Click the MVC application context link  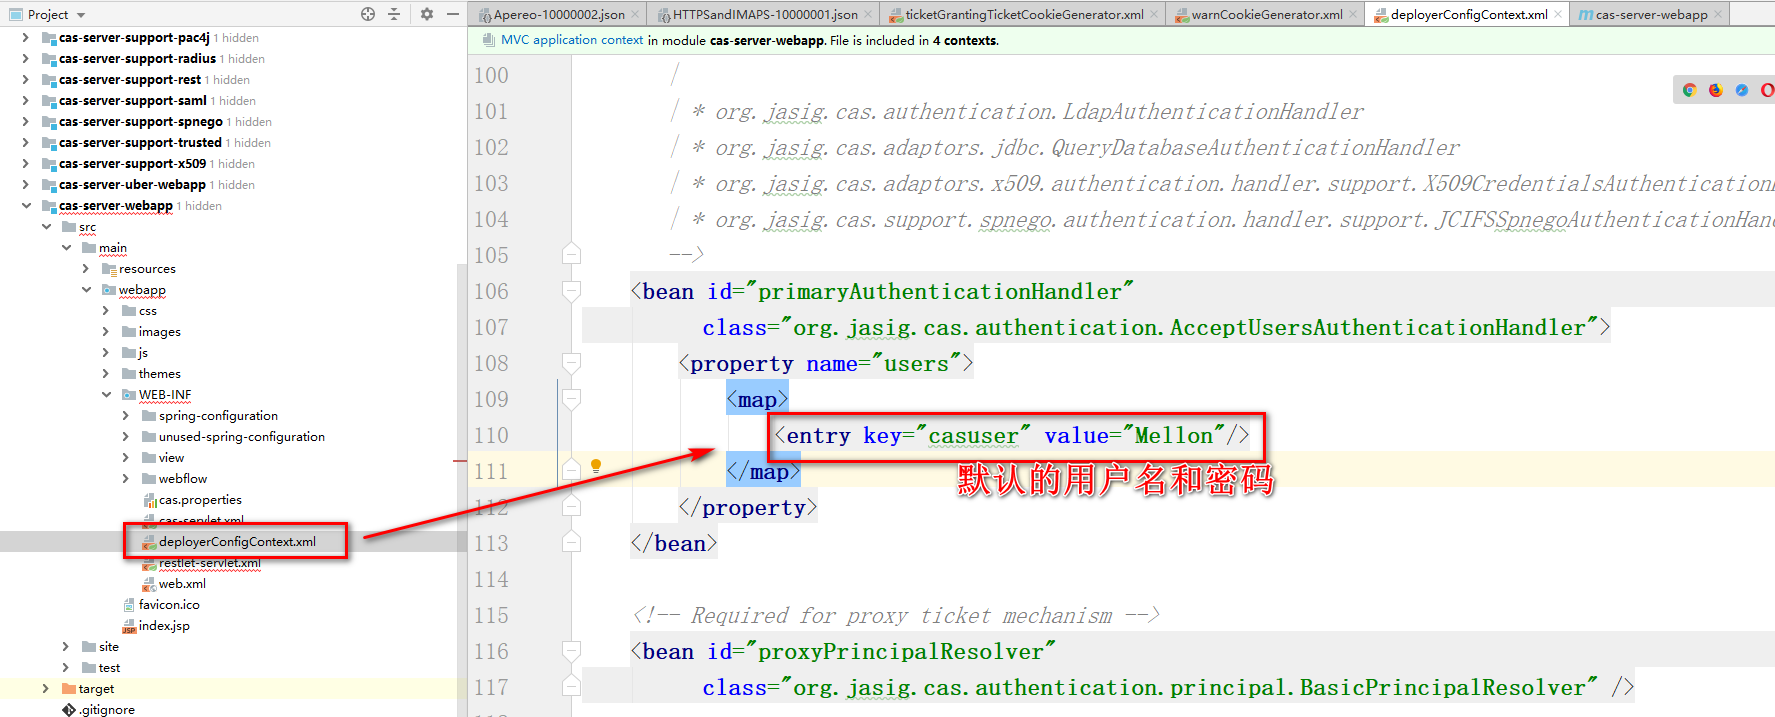coord(571,40)
